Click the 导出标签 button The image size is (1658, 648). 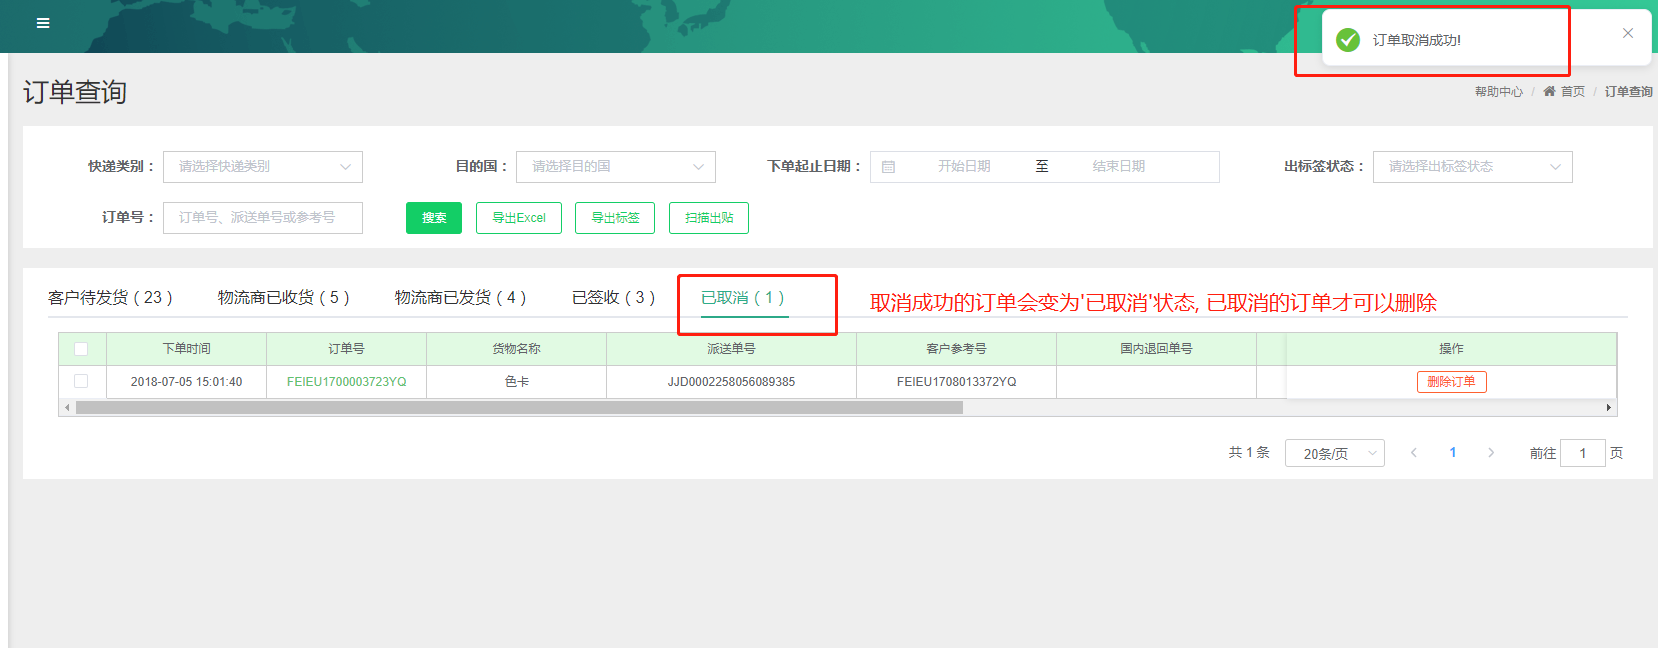click(615, 218)
